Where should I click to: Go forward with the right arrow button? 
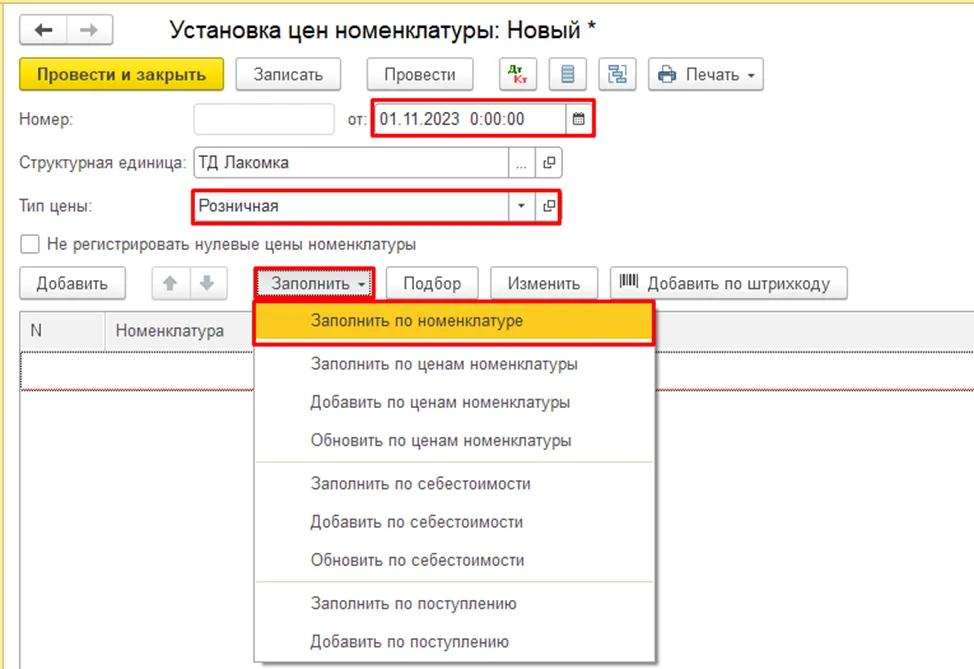(x=89, y=30)
